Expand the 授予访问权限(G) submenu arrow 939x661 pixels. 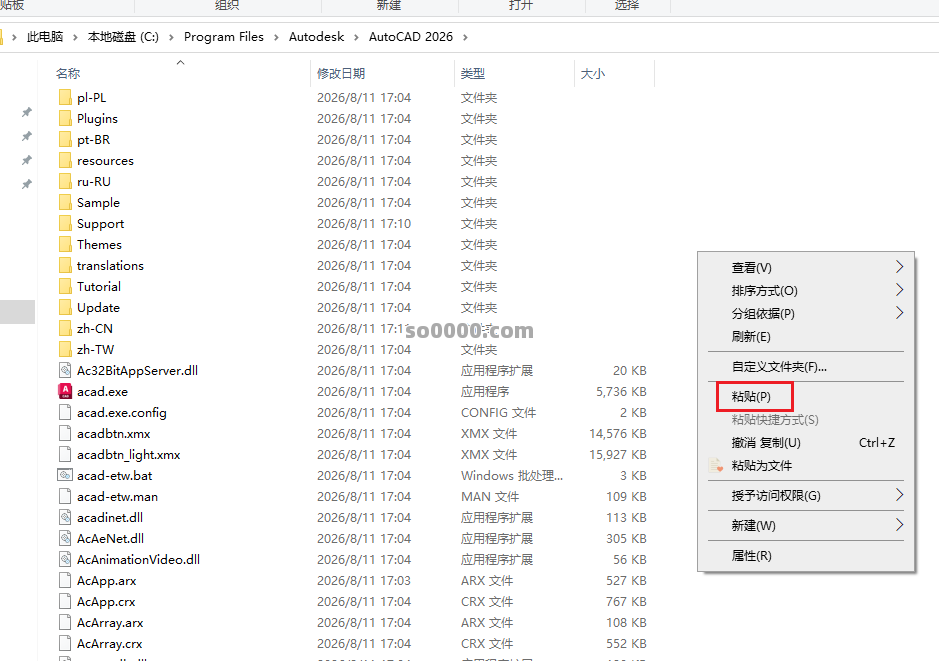(x=899, y=495)
